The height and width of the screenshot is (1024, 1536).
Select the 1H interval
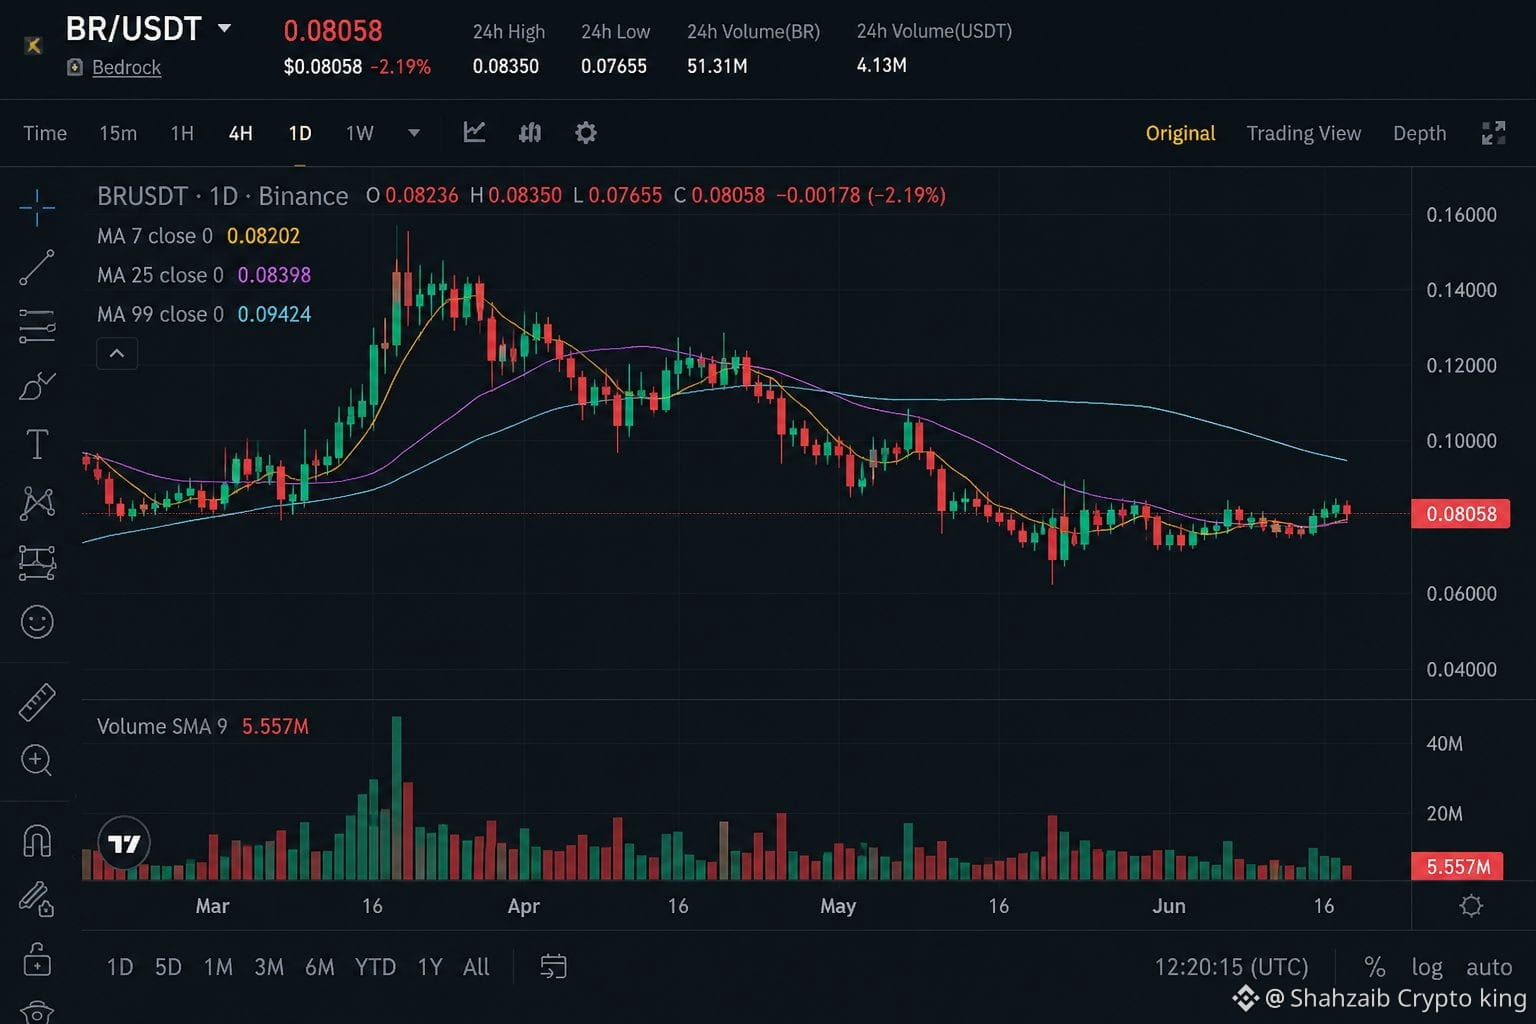pyautogui.click(x=182, y=133)
